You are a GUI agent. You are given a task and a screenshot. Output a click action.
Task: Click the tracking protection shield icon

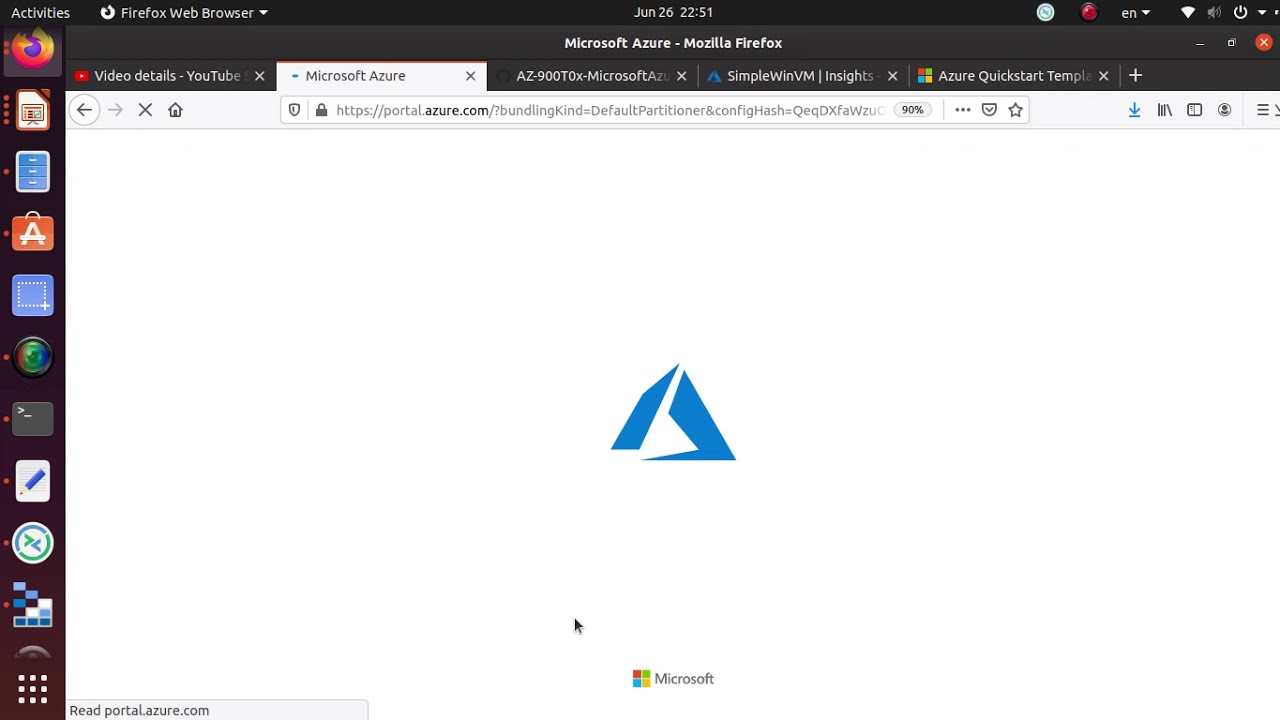click(x=294, y=110)
